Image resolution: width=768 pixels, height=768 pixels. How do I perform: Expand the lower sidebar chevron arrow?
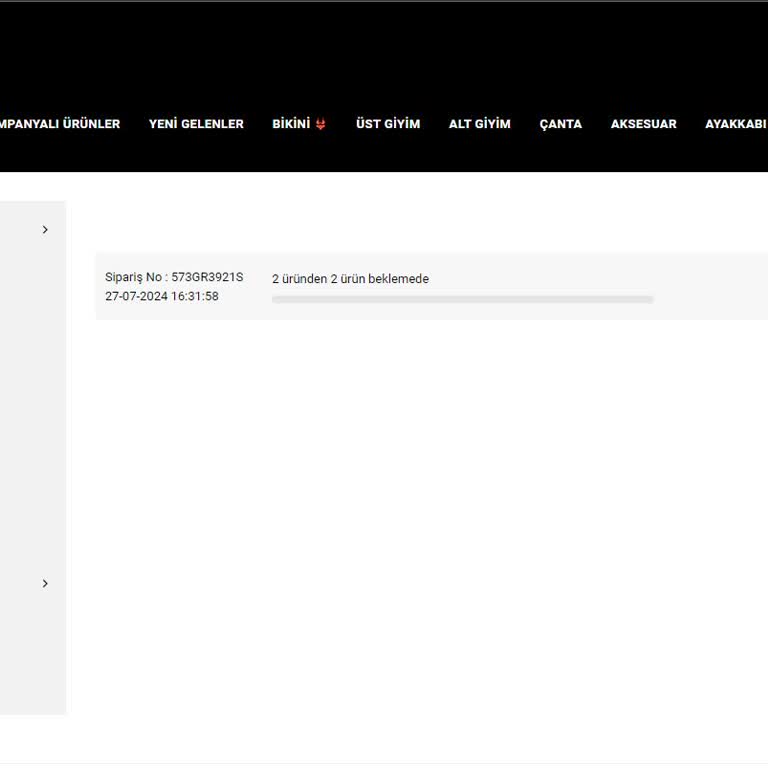(45, 584)
